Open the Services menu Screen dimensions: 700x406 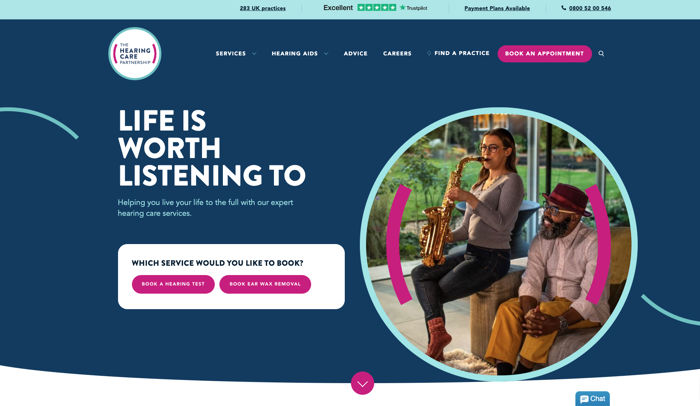[231, 54]
